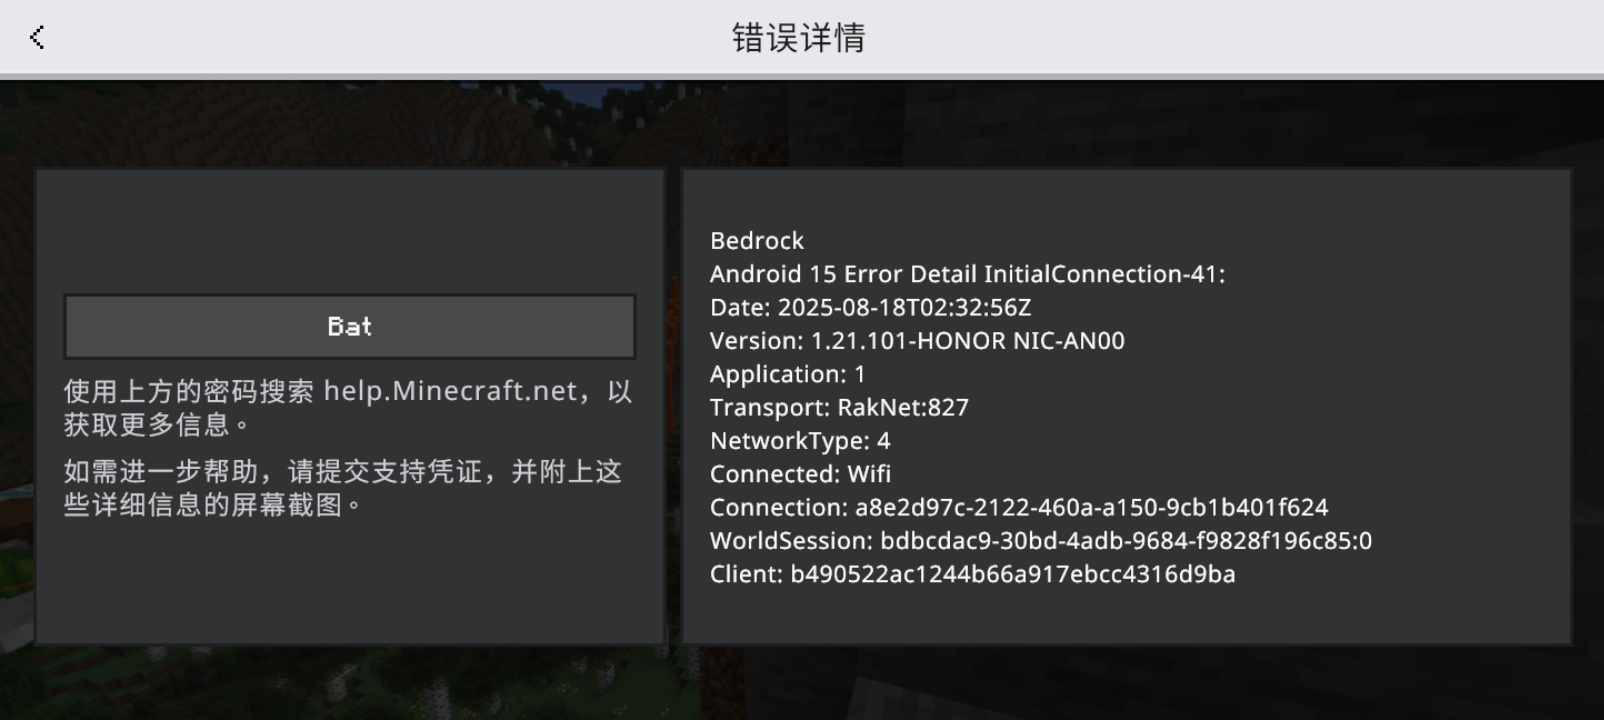Select the Android 15 Error Detail text
1604x720 pixels.
click(x=843, y=274)
